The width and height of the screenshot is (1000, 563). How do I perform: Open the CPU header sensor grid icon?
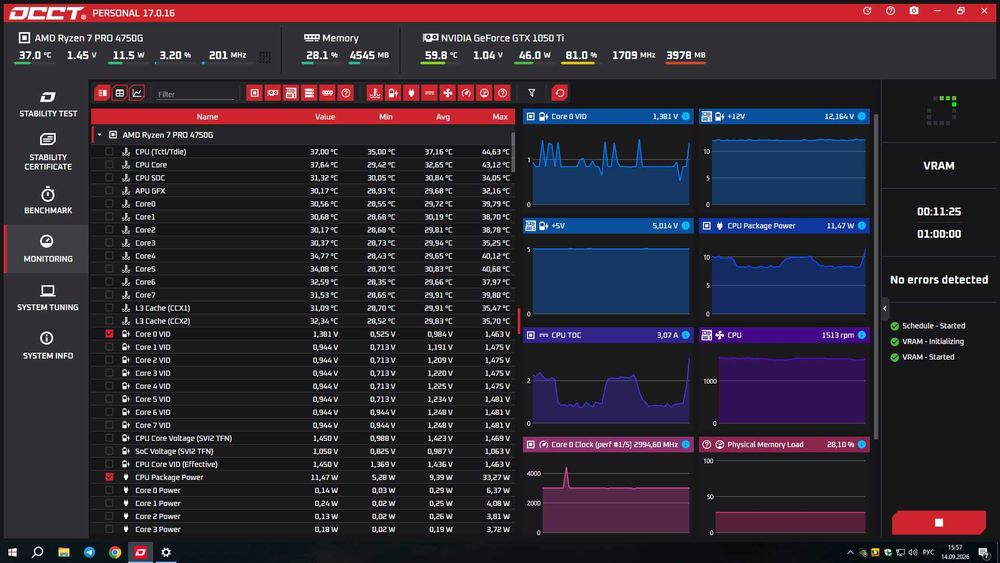[x=265, y=57]
